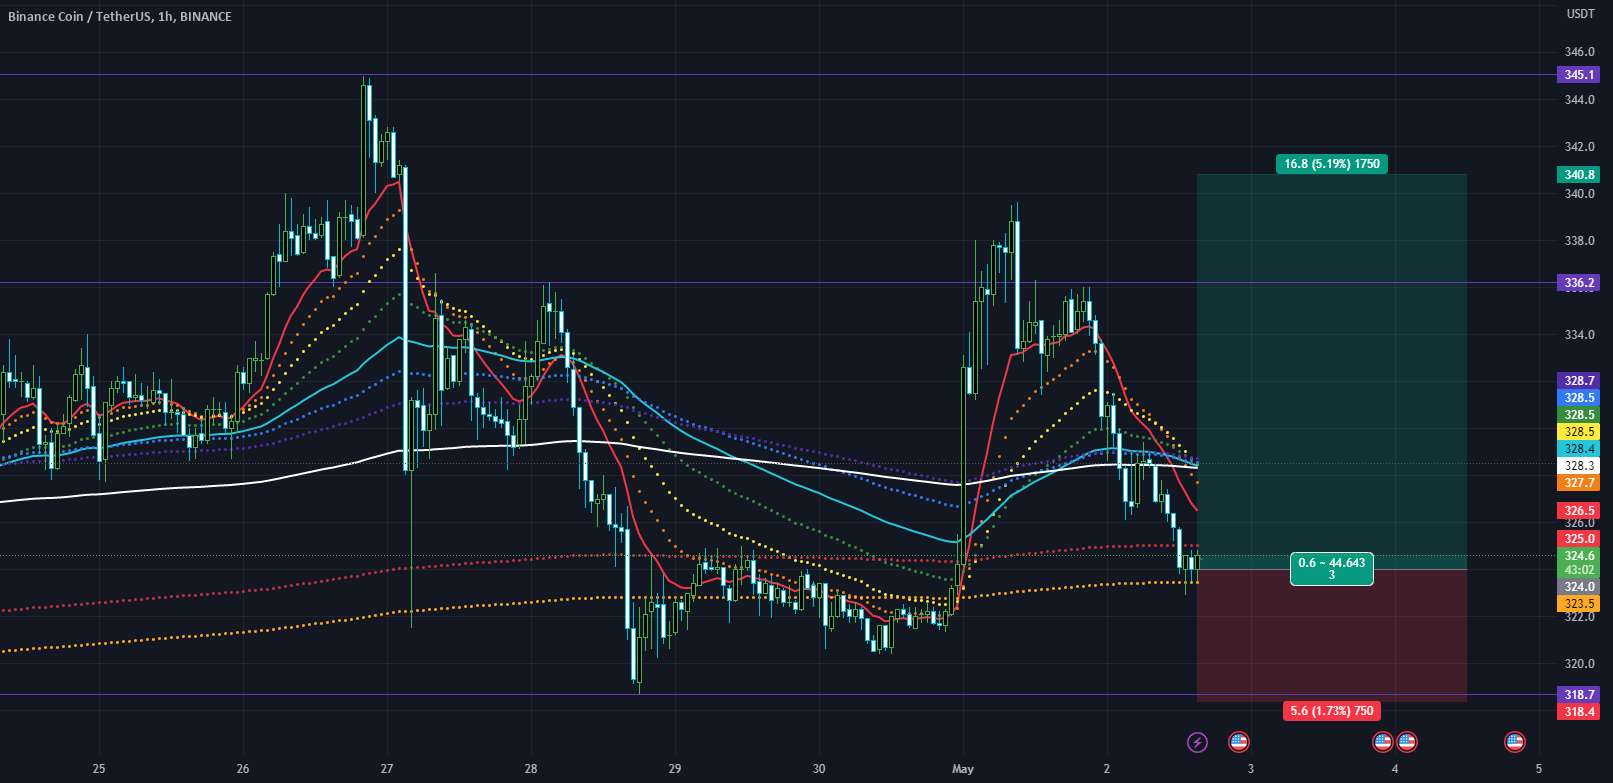The image size is (1613, 783).
Task: Select the blue 328.5 price tag
Action: [1580, 398]
